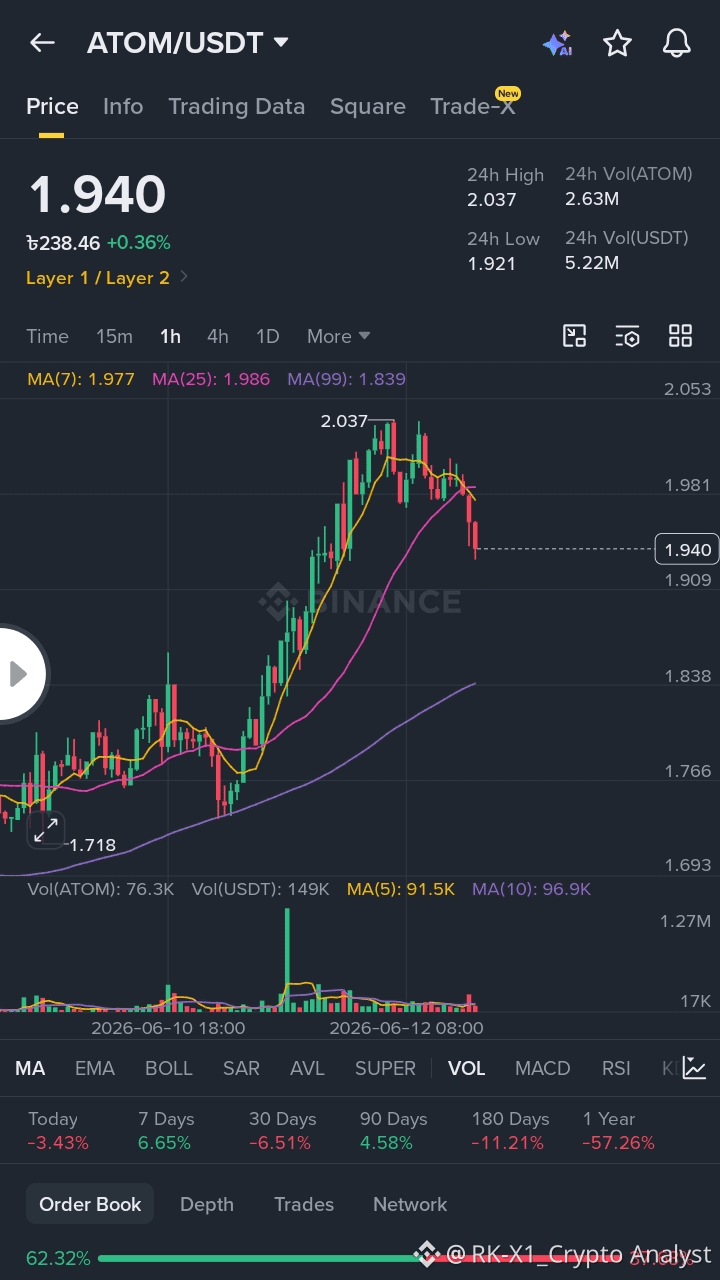Expand Layer 1 / Layer 2 category
Image resolution: width=720 pixels, height=1280 pixels.
(x=107, y=278)
